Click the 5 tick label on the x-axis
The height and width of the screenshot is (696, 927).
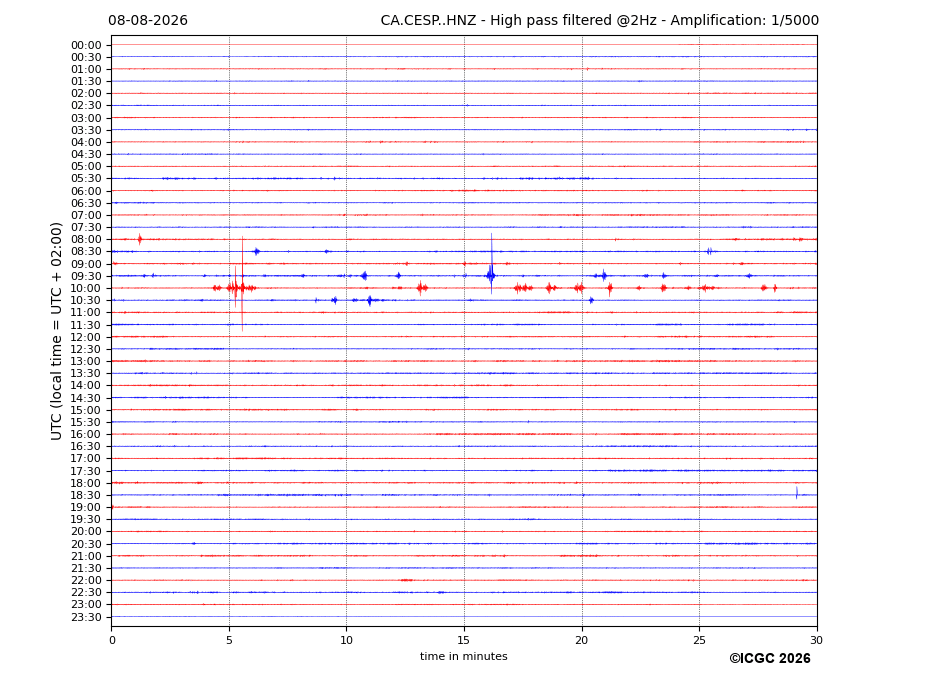pos(229,640)
